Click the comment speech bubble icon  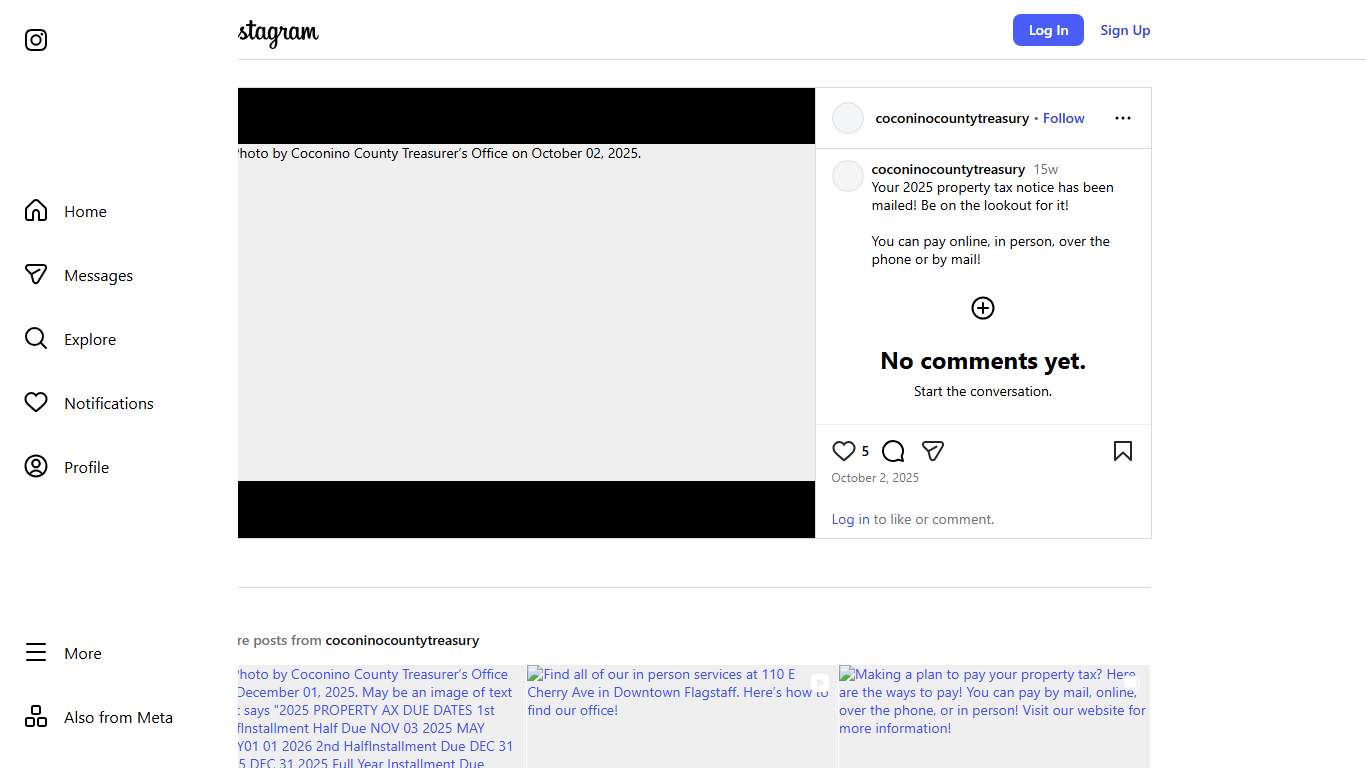[x=893, y=451]
